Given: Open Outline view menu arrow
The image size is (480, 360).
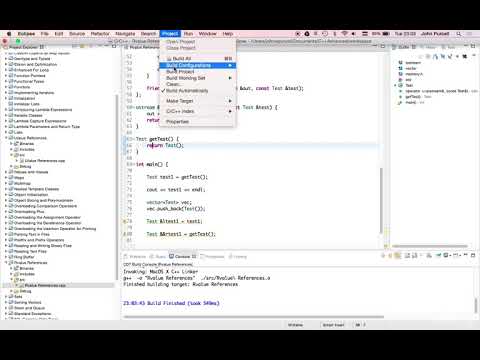Looking at the screenshot, I should point(474,56).
